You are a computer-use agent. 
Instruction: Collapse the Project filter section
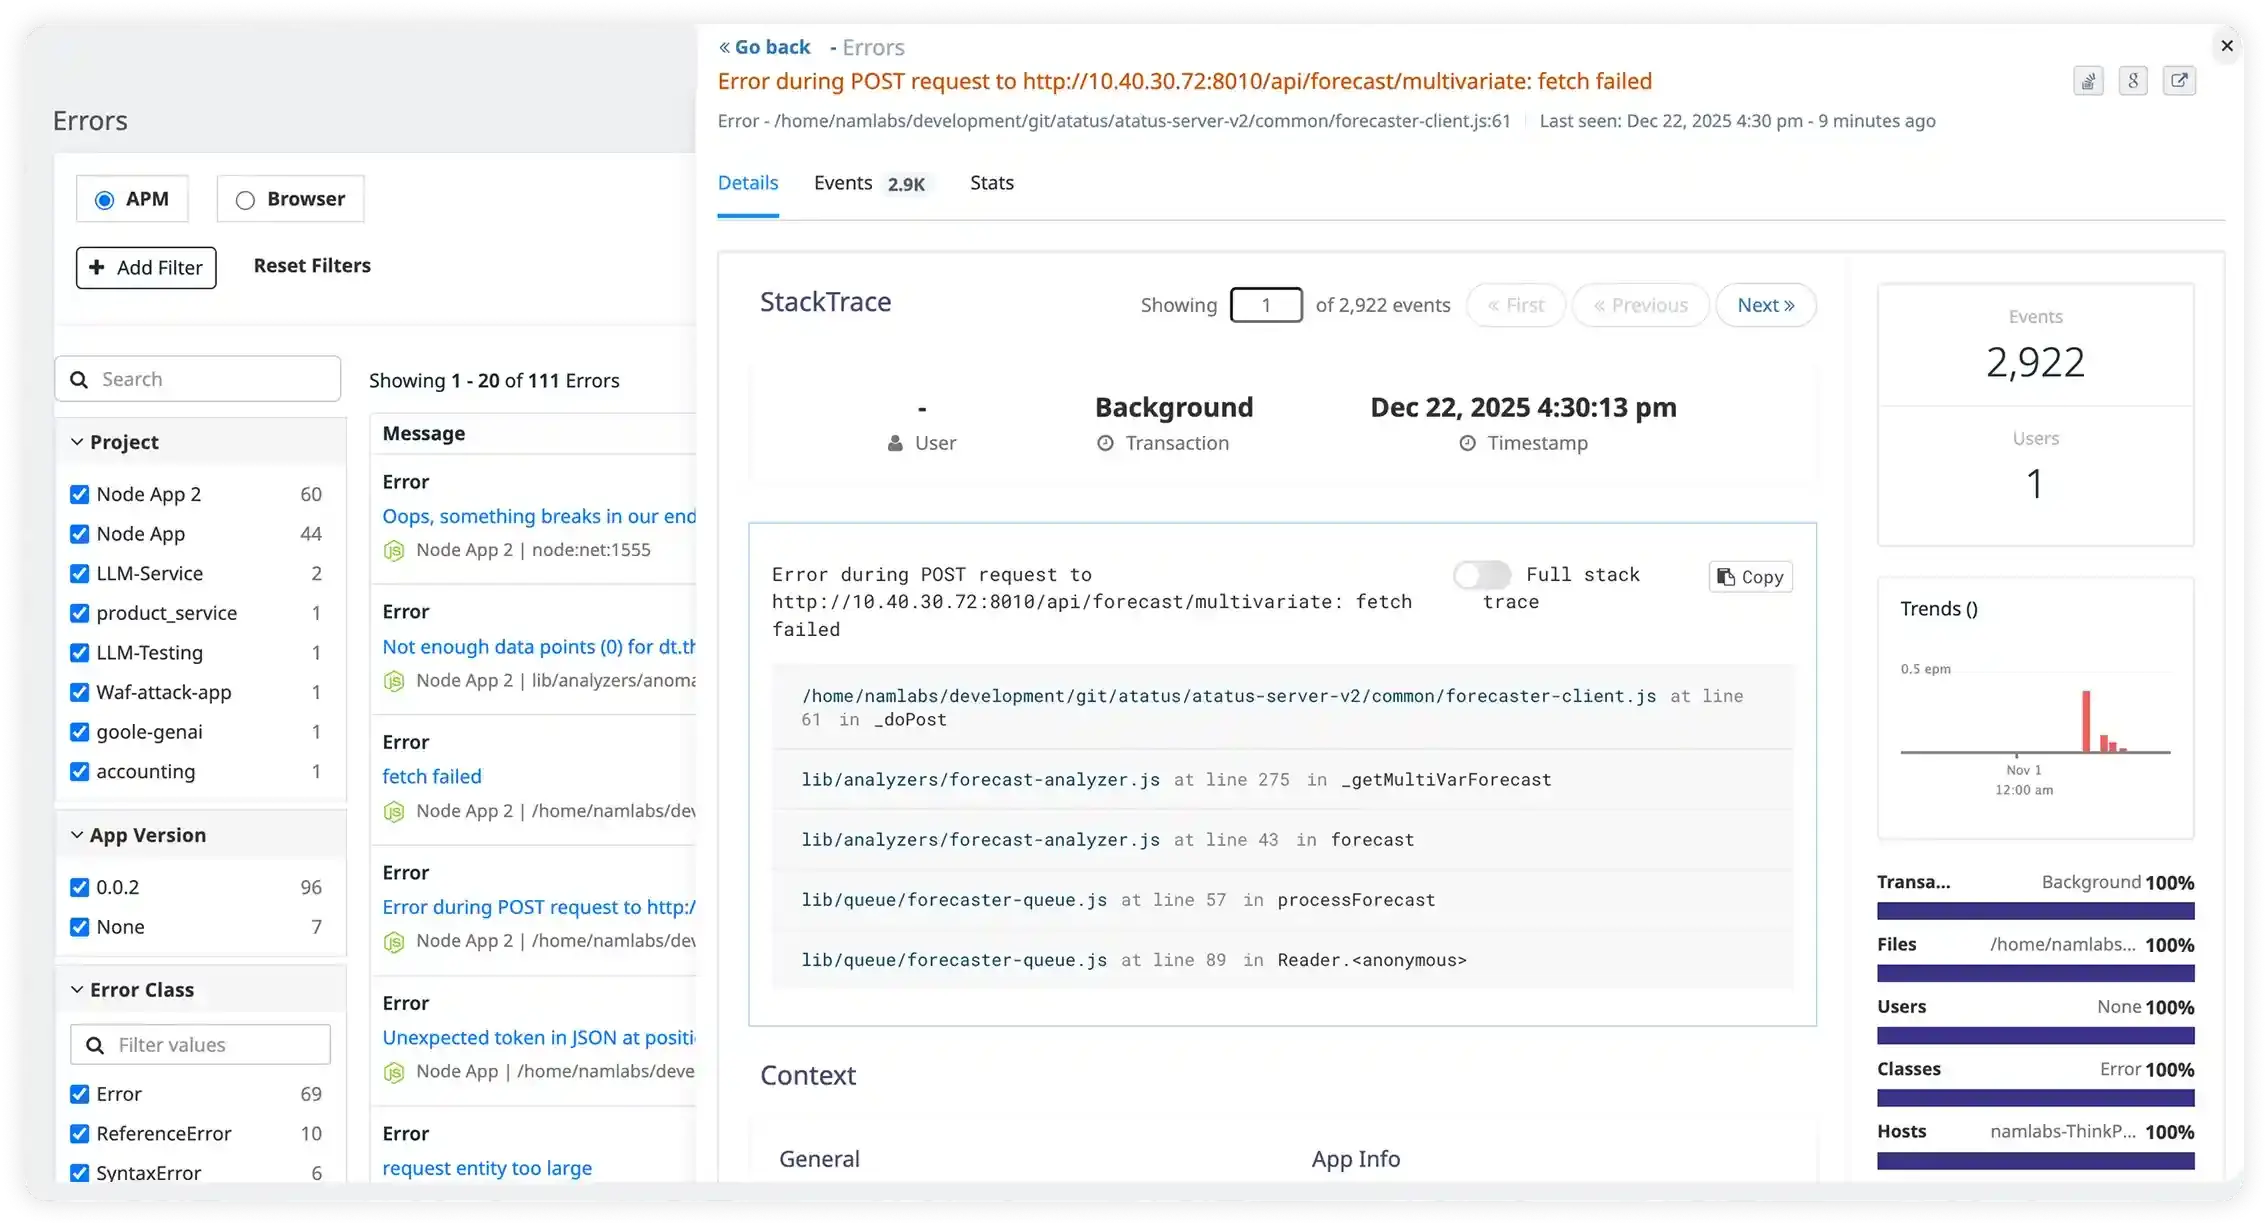[x=76, y=441]
